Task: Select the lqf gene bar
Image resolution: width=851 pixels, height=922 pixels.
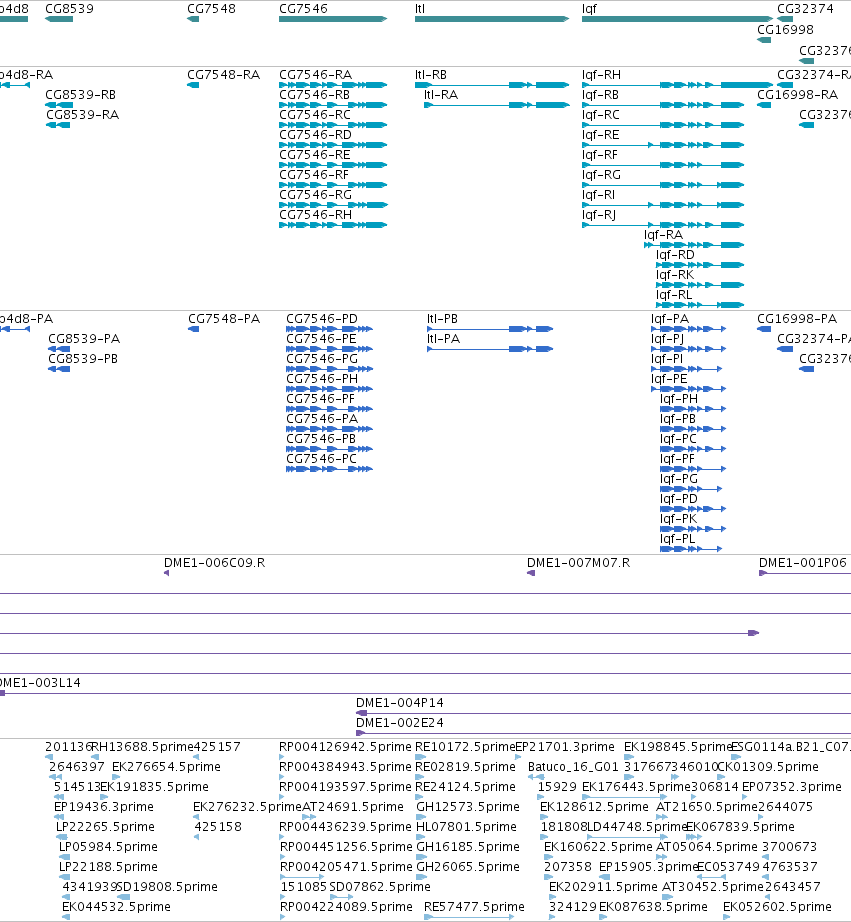Action: pos(678,19)
